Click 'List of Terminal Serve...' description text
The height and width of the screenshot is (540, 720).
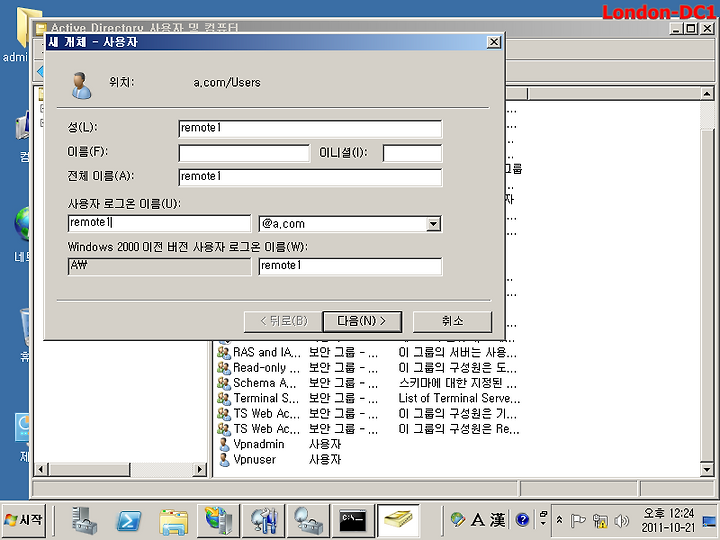[x=459, y=398]
